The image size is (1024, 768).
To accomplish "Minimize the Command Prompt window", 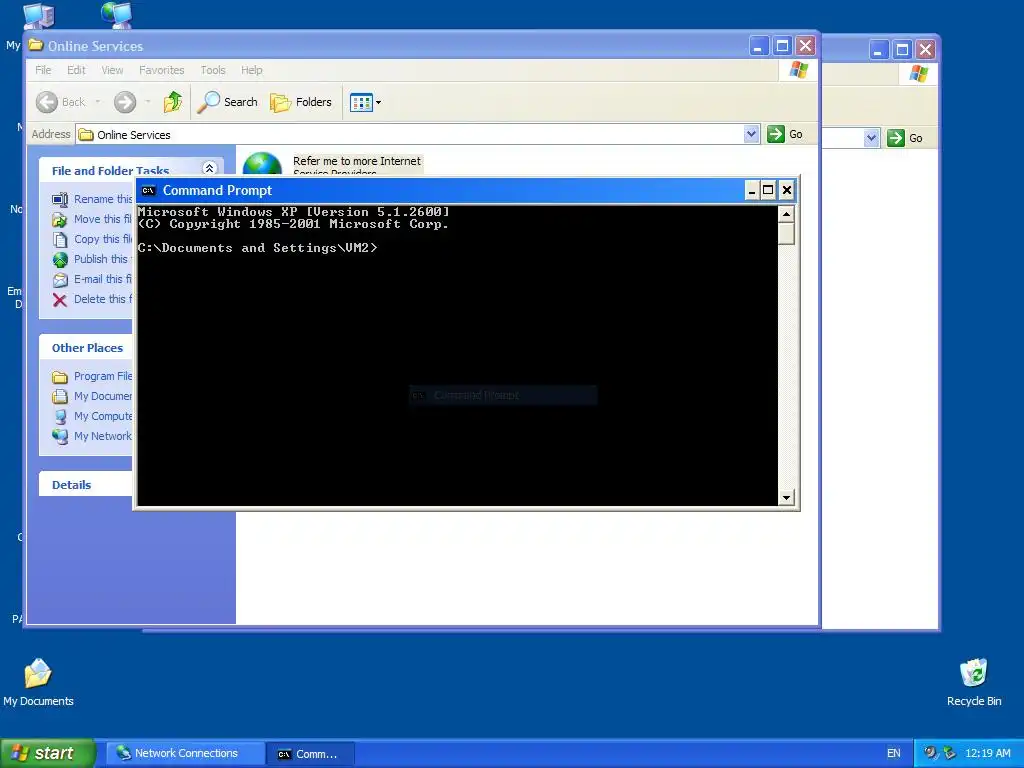I will point(752,190).
